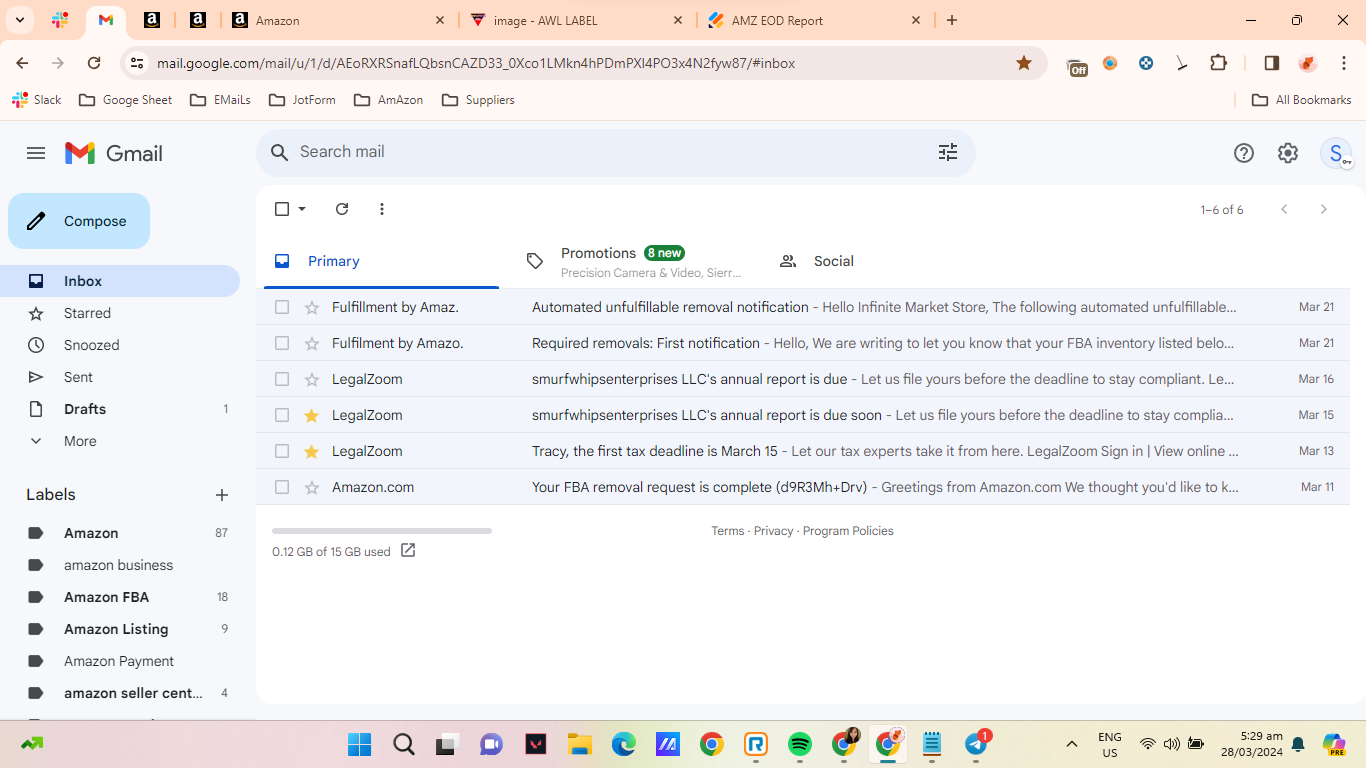Open the Google account avatar
Screen dimensions: 1366x768
(x=1336, y=153)
